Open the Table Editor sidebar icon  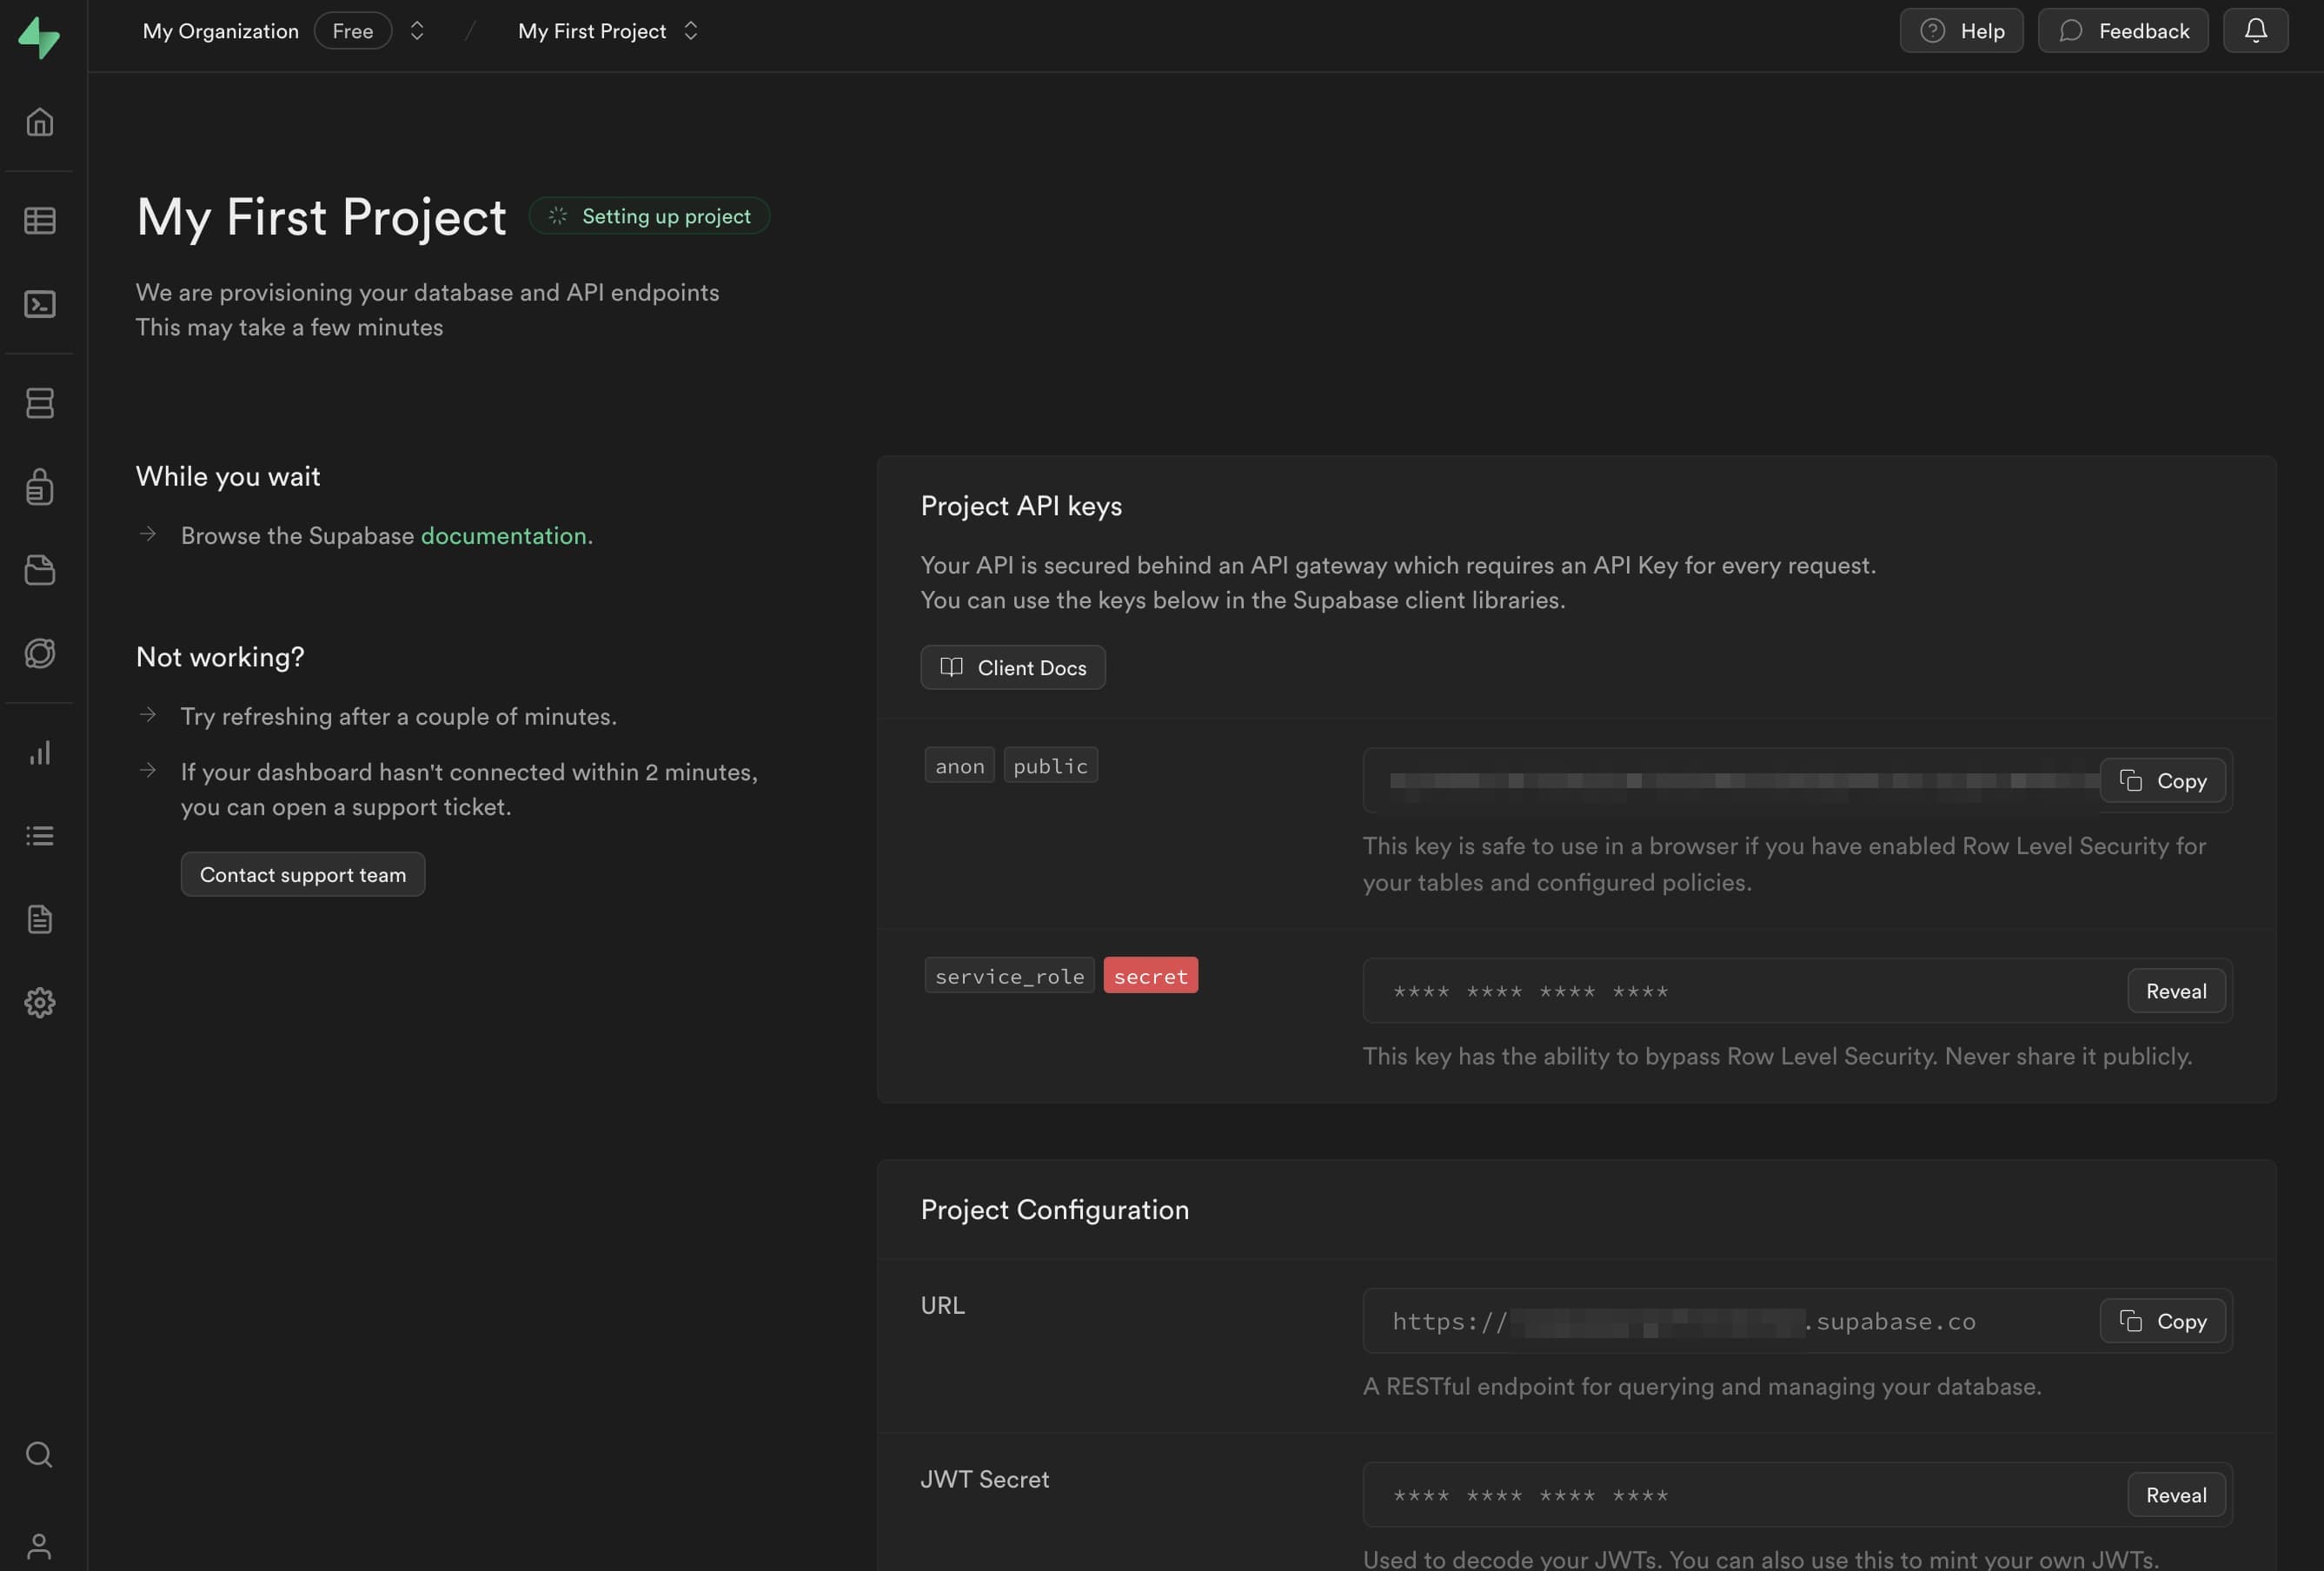[39, 220]
